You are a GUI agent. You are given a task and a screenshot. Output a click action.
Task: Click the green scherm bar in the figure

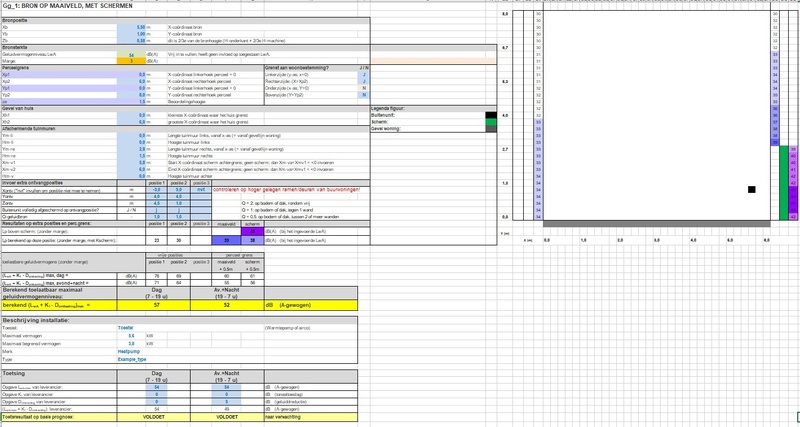tap(784, 183)
